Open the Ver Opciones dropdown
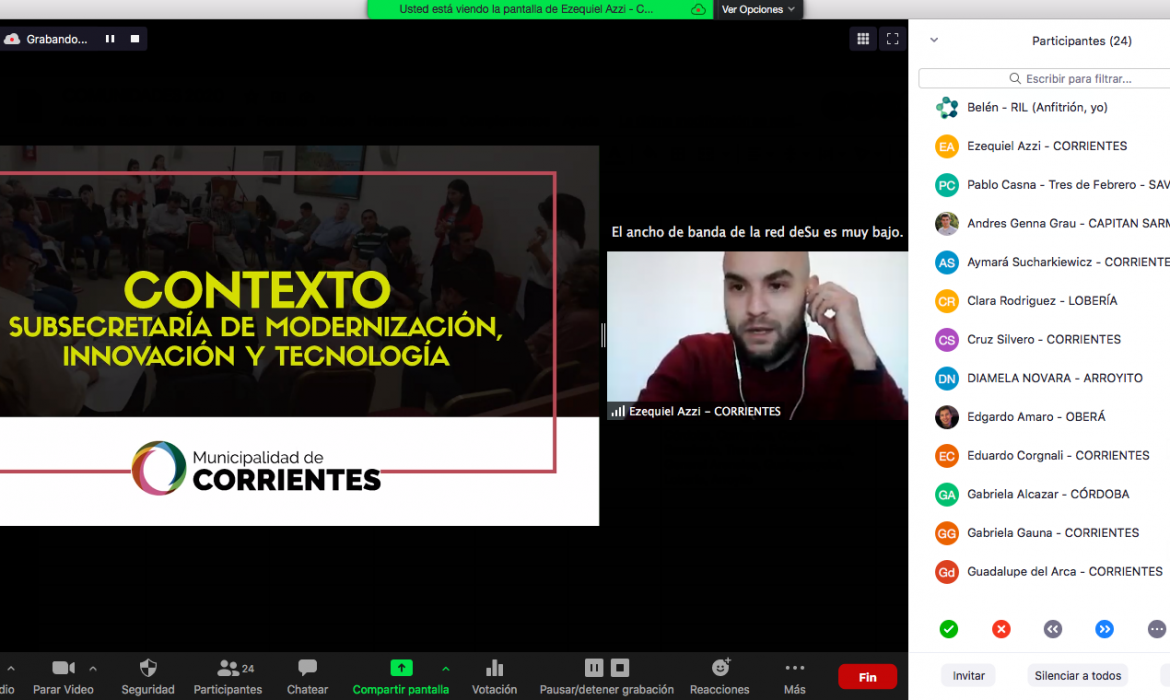The height and width of the screenshot is (700, 1170). click(x=758, y=10)
